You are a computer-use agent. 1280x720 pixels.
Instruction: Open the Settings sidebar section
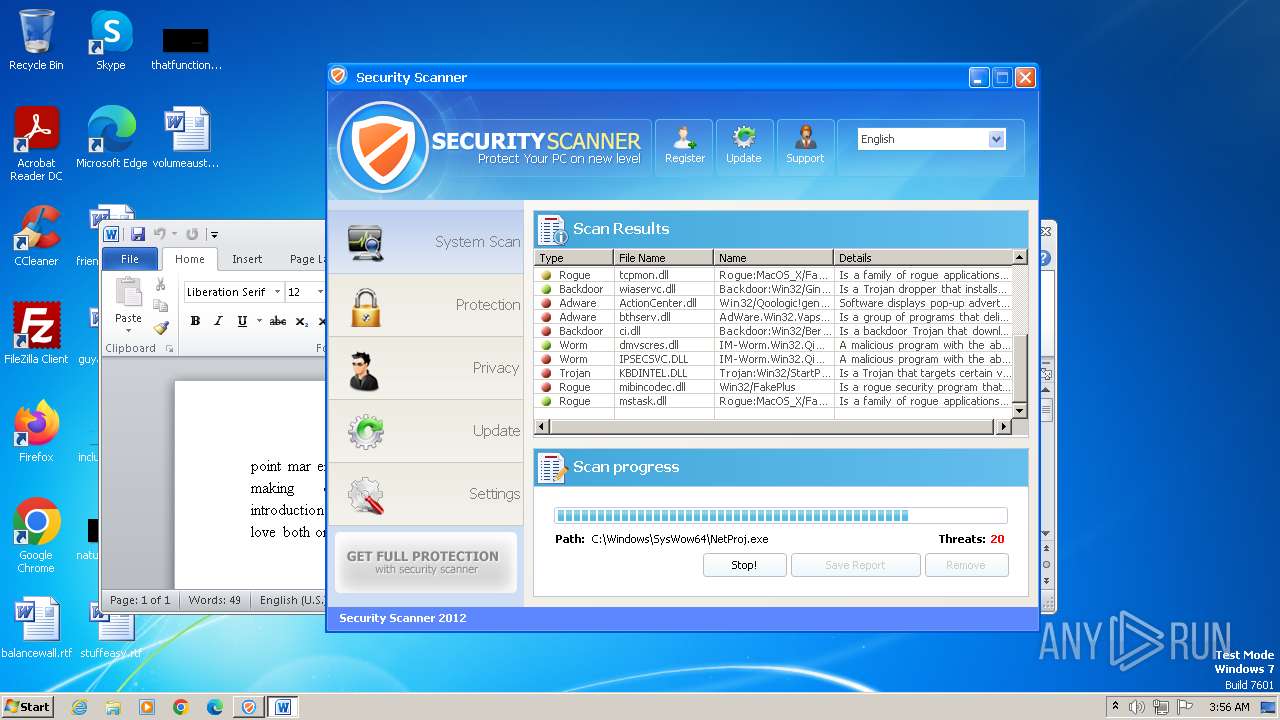[x=426, y=494]
